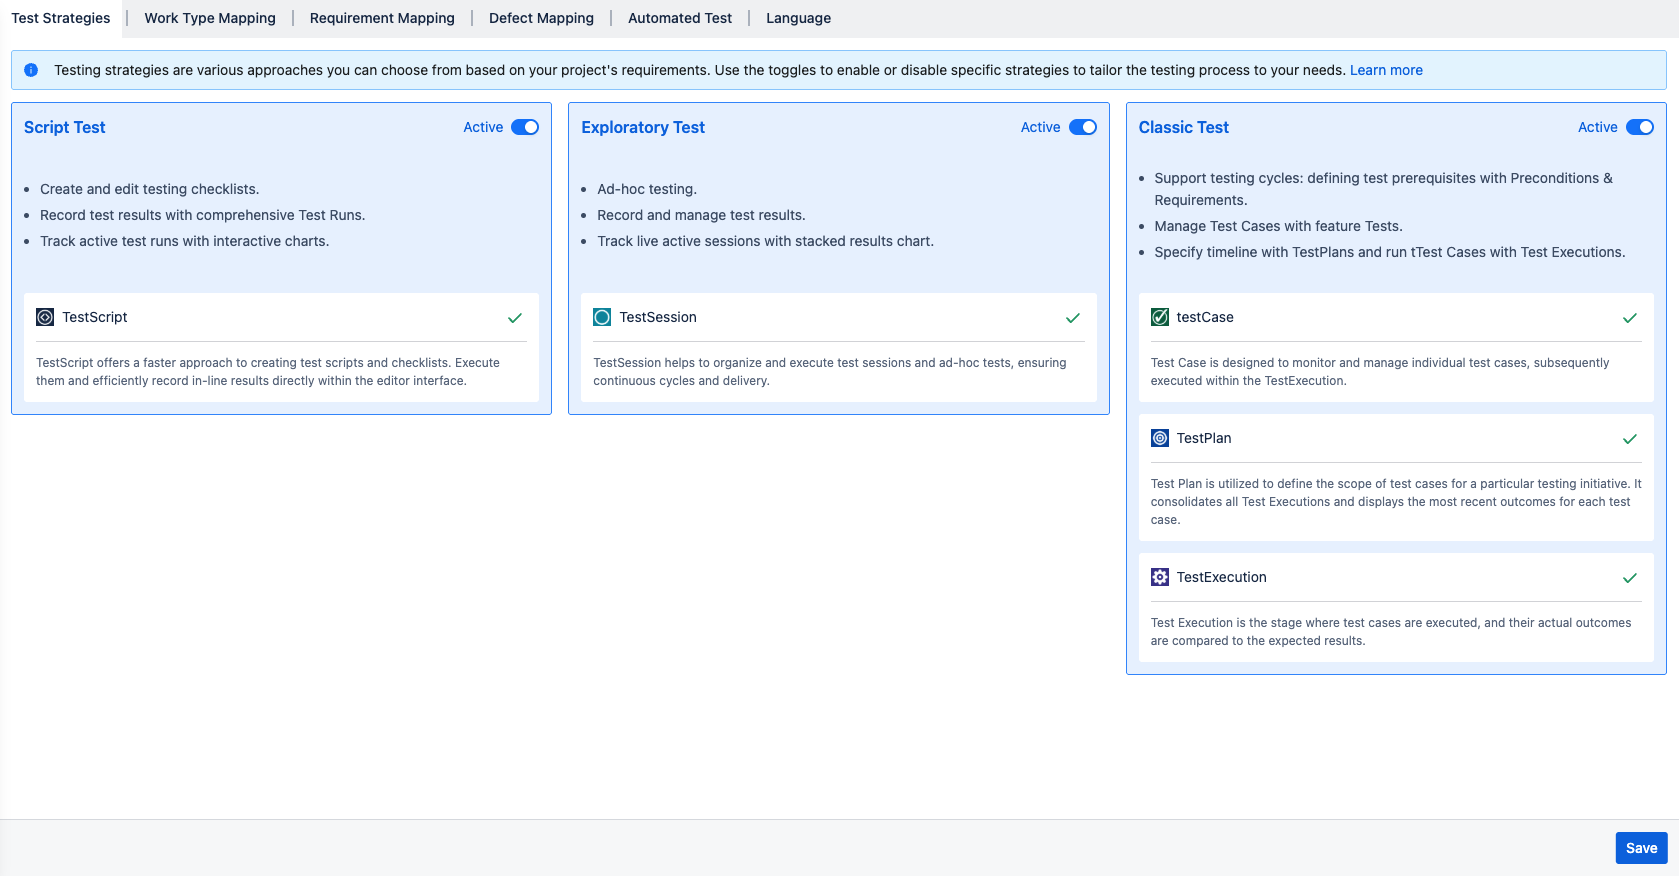Toggle the Classic Test Active switch
Image resolution: width=1679 pixels, height=876 pixels.
pyautogui.click(x=1640, y=127)
